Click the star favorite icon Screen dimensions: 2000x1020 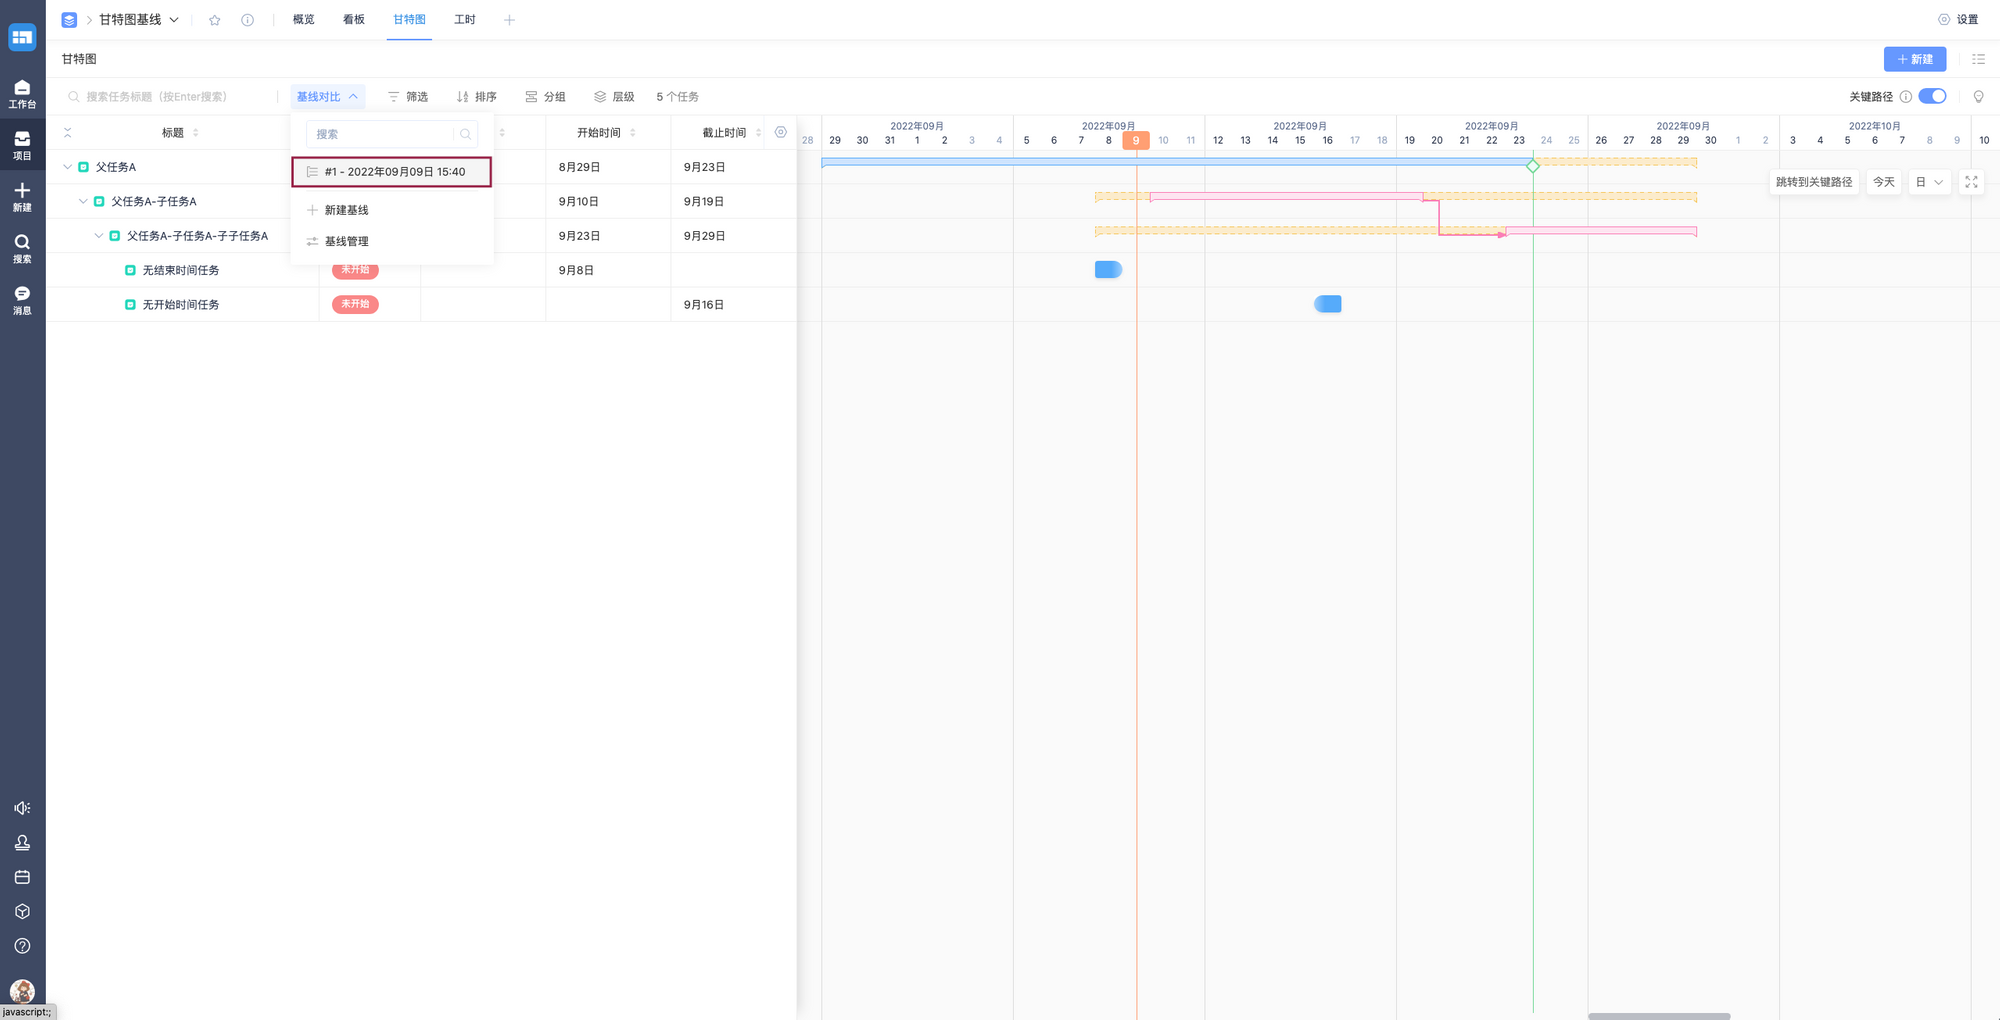[x=214, y=20]
